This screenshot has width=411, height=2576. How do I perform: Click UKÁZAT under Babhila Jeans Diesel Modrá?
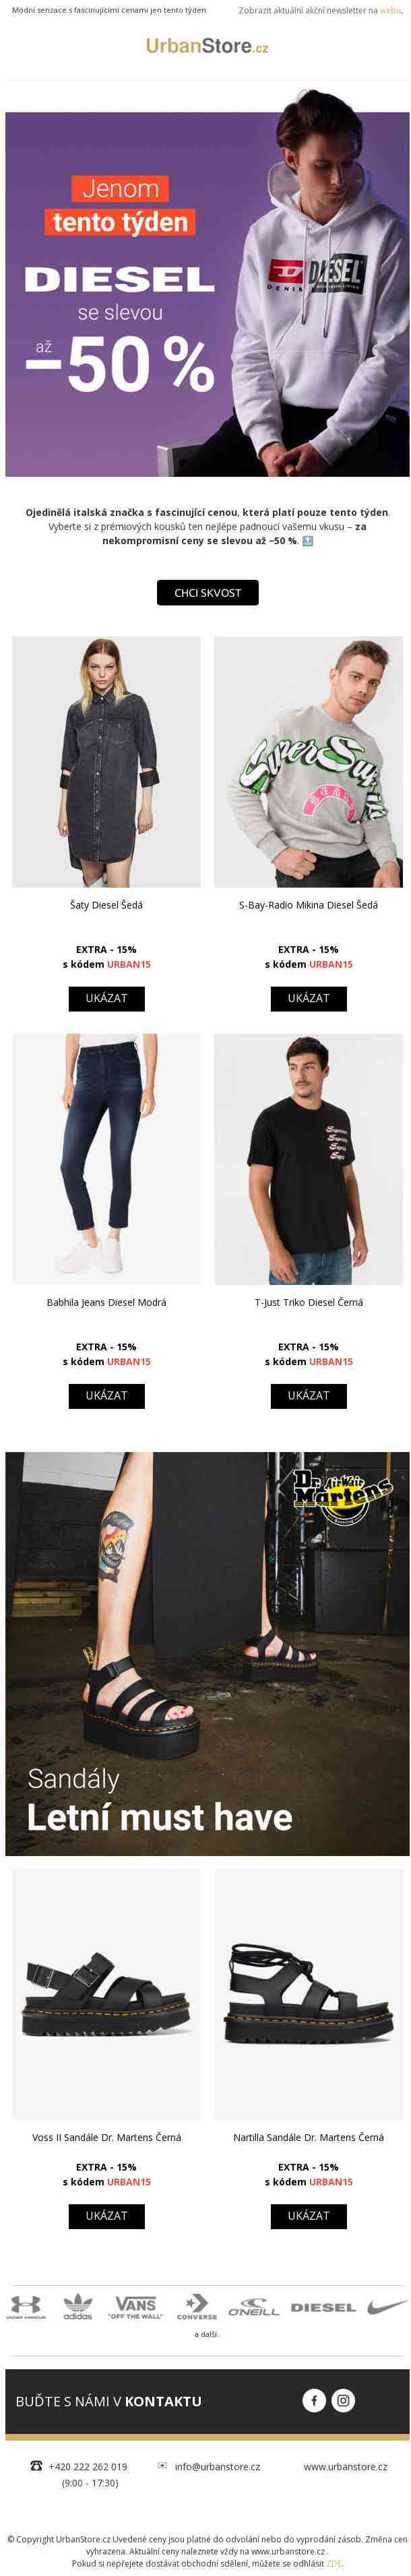106,1395
